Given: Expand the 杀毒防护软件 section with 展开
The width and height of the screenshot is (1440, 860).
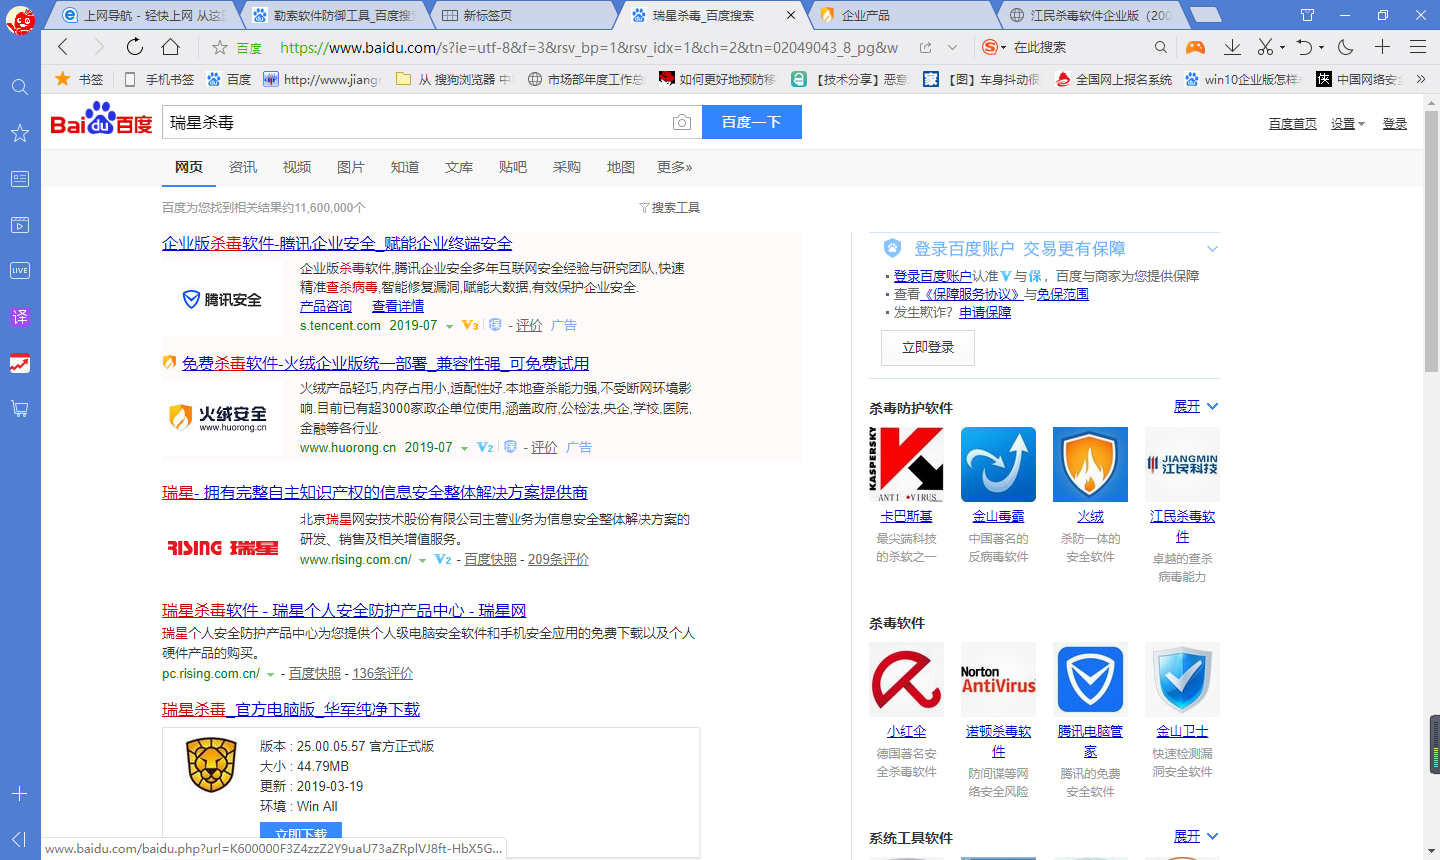Looking at the screenshot, I should point(1196,406).
